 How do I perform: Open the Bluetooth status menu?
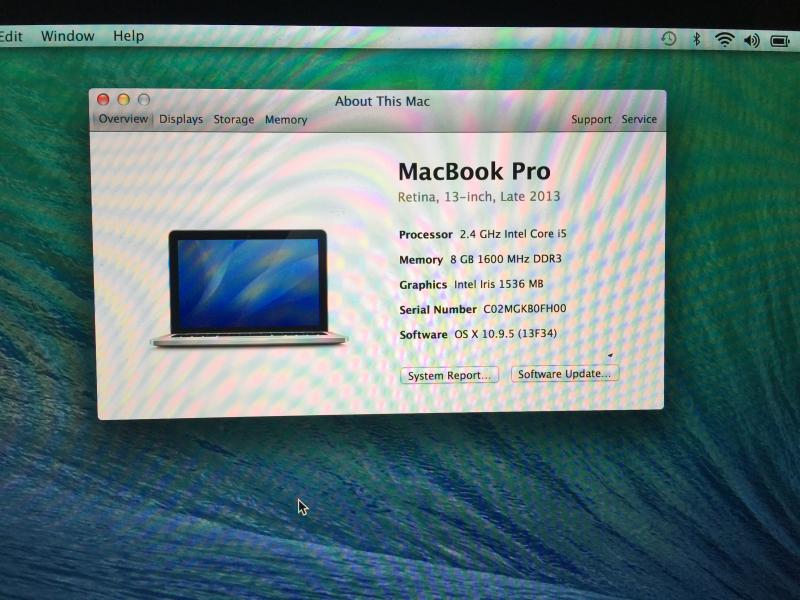coord(696,39)
